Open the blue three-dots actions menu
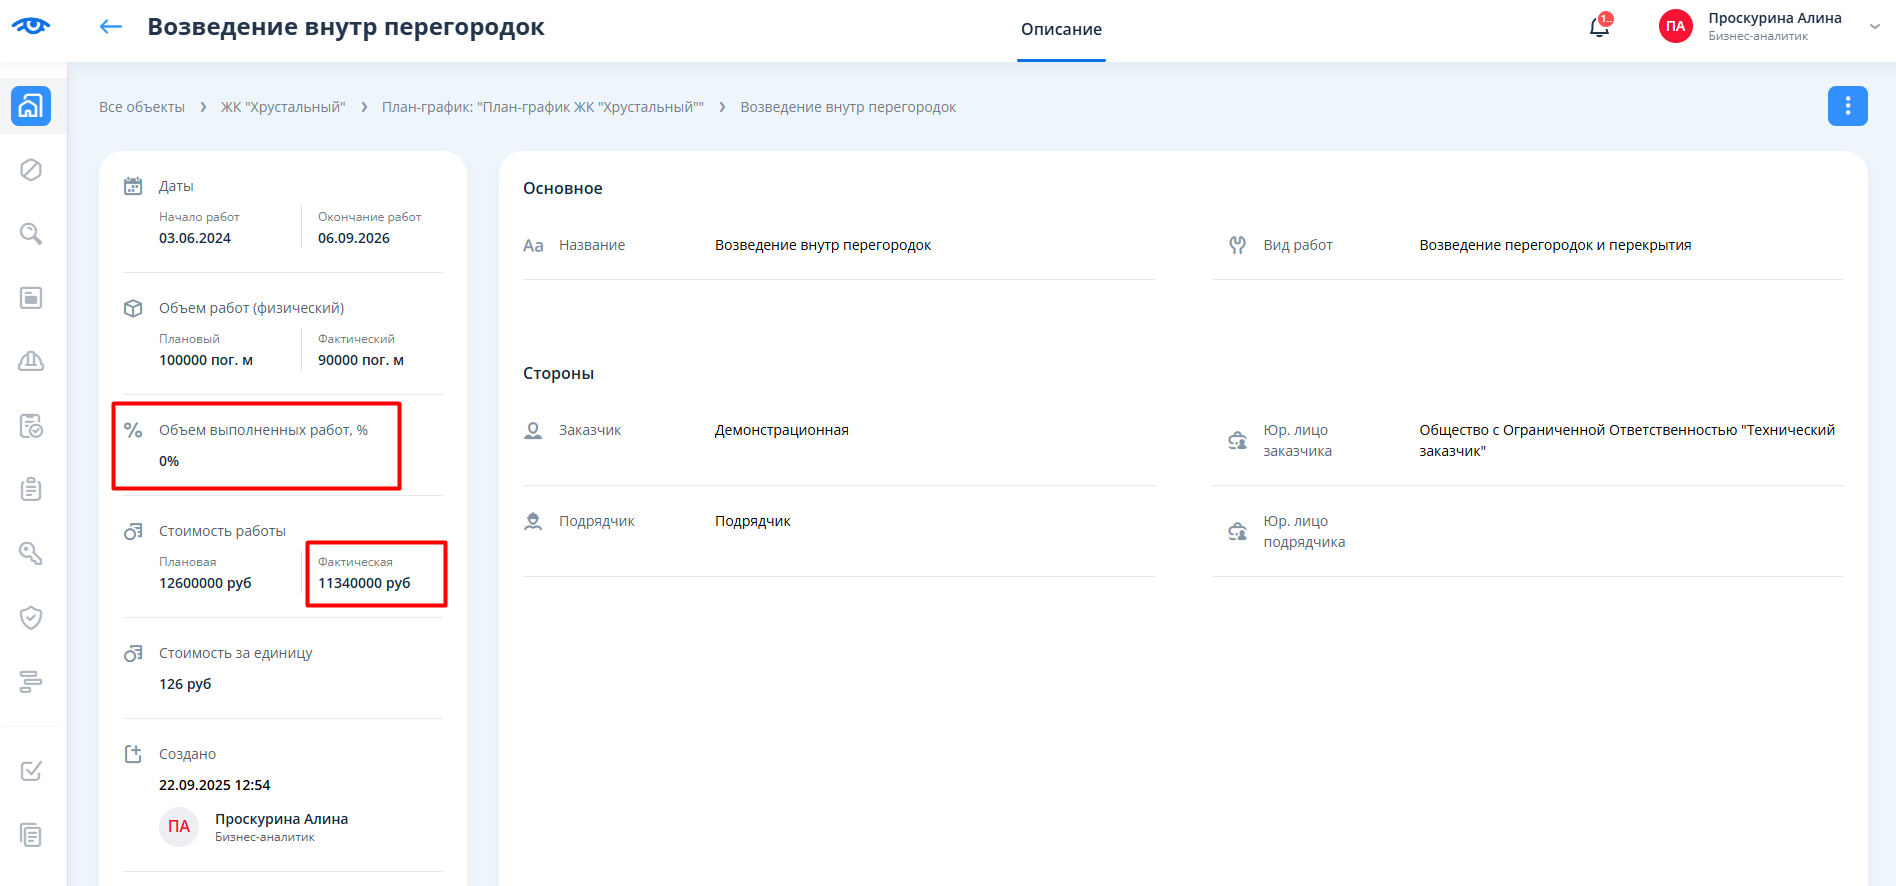The width and height of the screenshot is (1896, 886). (x=1847, y=106)
